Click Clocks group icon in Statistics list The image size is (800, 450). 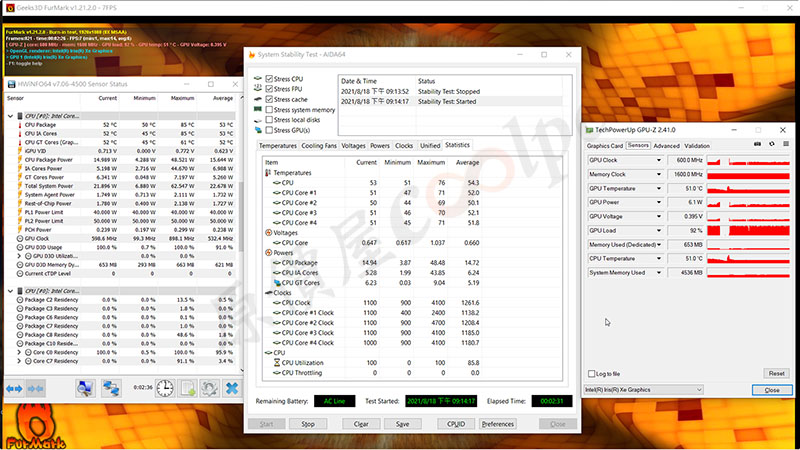(x=268, y=293)
